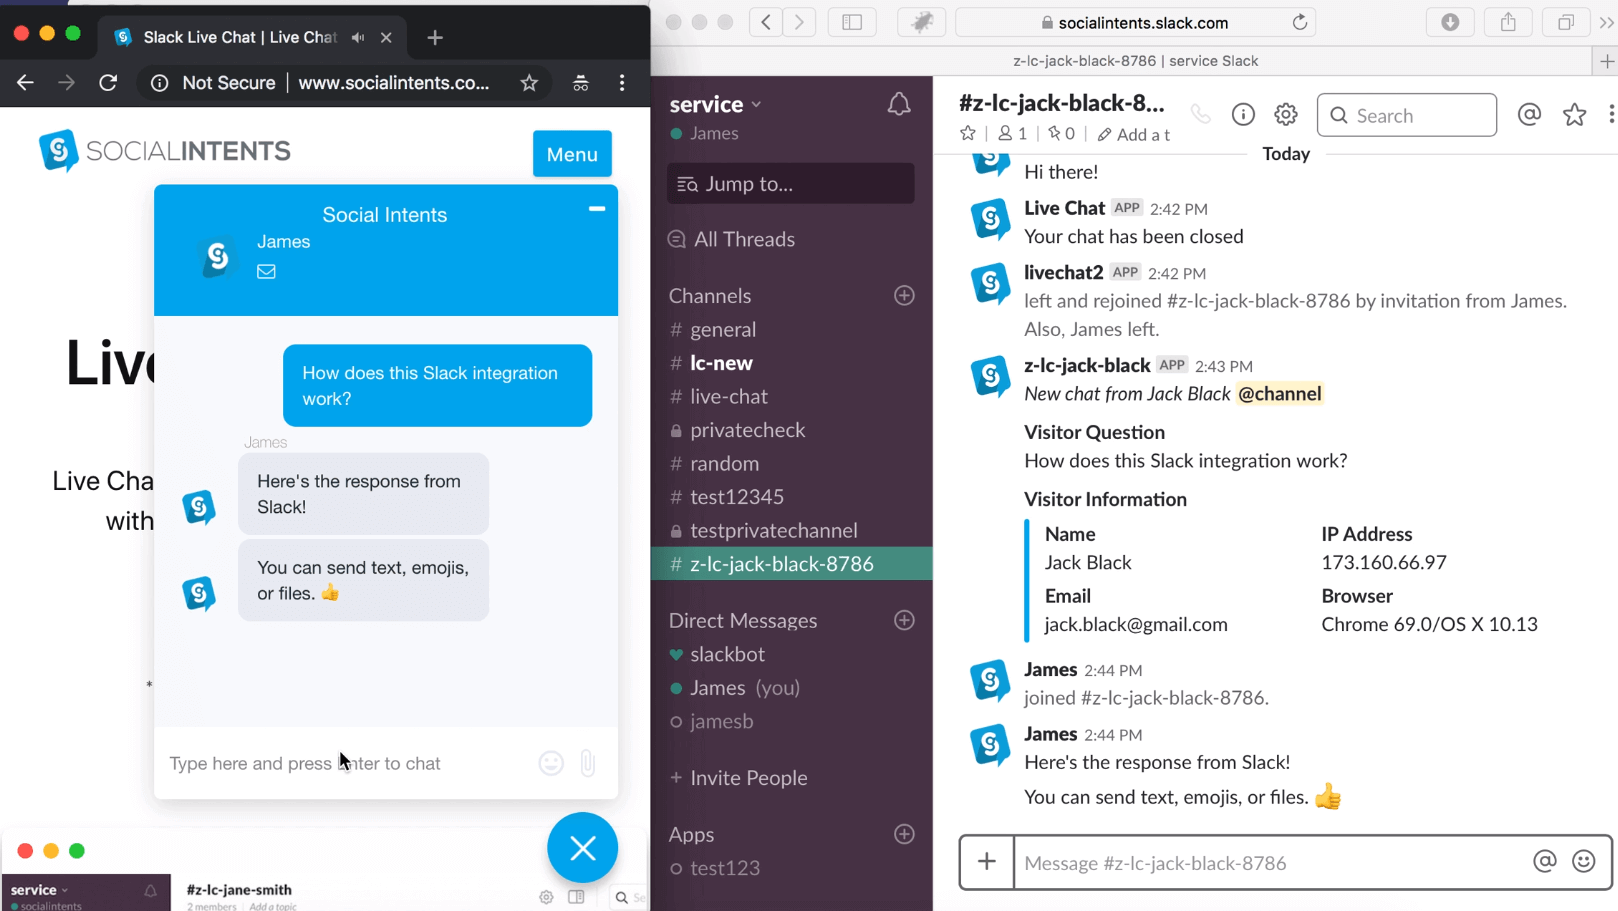Attach a file in live chat widget
Image resolution: width=1618 pixels, height=911 pixels.
588,763
